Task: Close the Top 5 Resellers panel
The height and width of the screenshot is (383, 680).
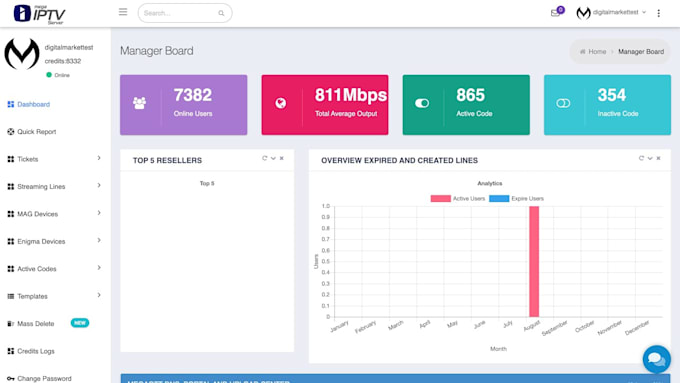Action: (281, 158)
